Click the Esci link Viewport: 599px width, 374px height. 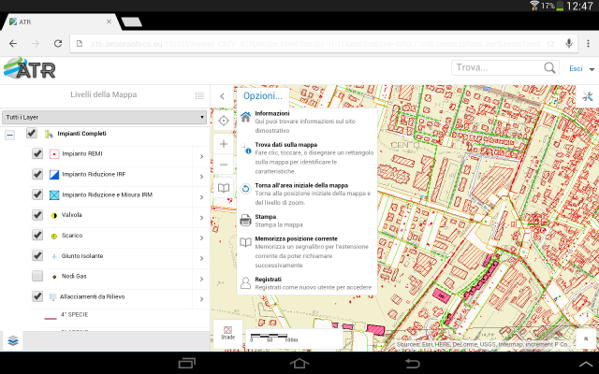(576, 68)
